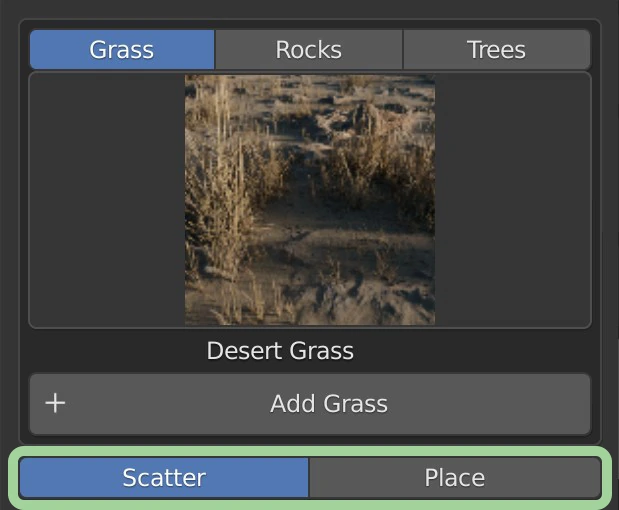
Task: Click the Desert Grass name label
Action: 280,351
